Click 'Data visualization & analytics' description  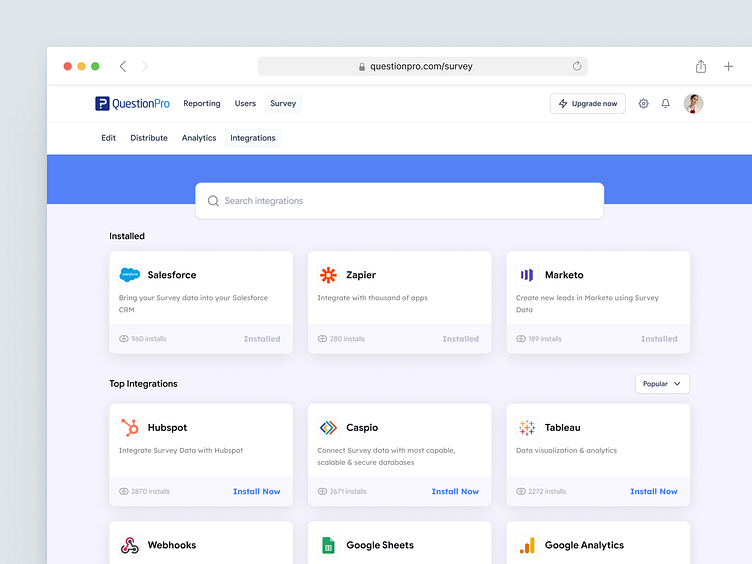coord(566,450)
